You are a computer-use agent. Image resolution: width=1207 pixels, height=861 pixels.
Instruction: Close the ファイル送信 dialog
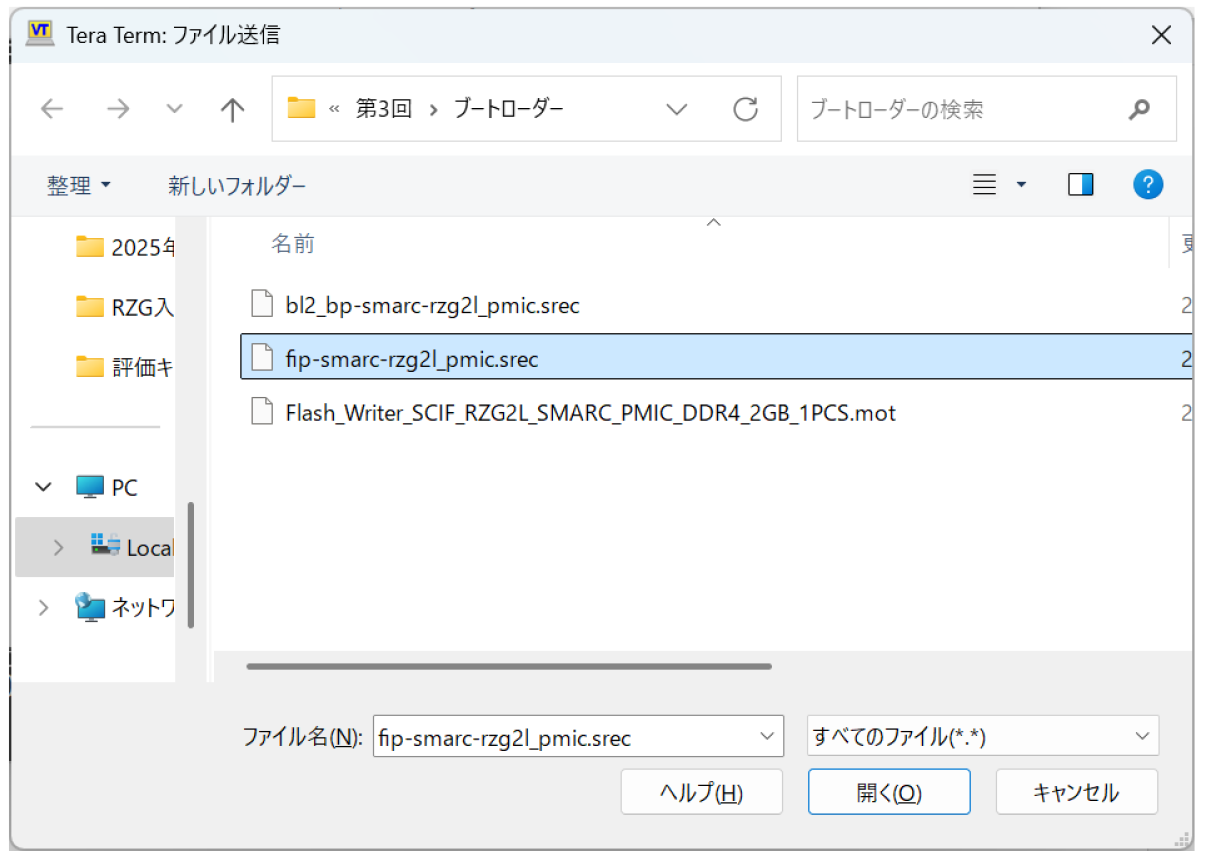pyautogui.click(x=1161, y=35)
